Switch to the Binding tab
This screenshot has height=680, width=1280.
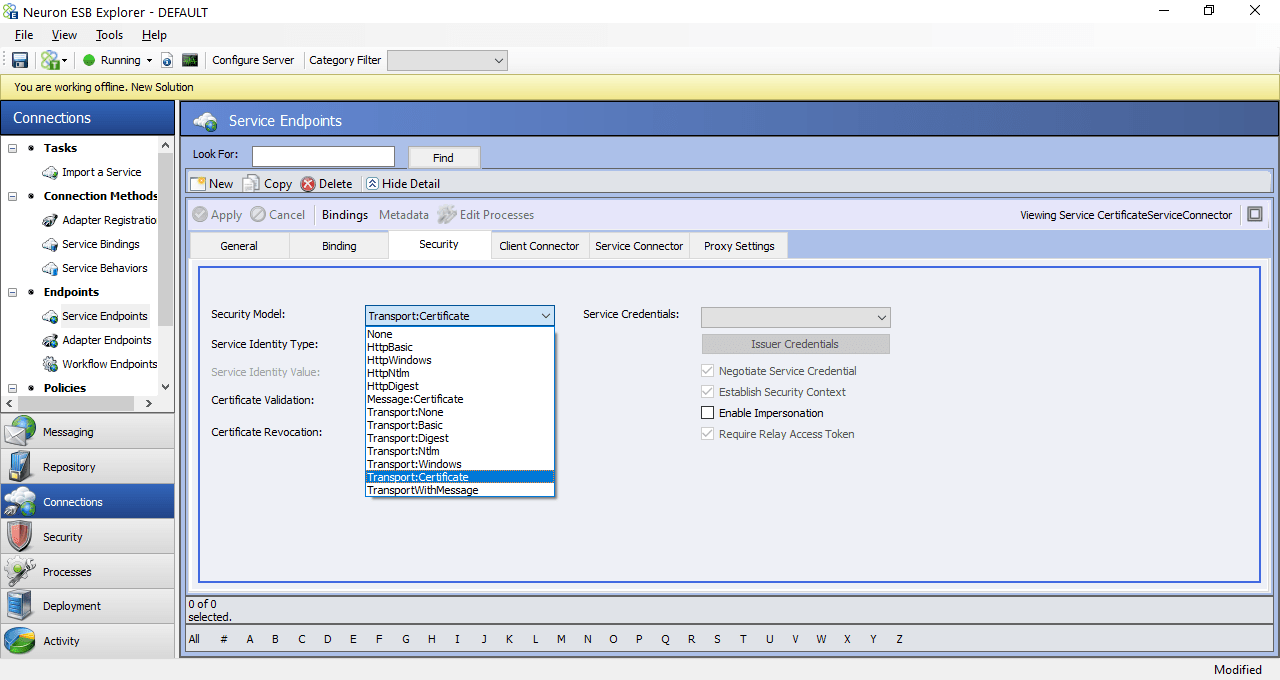339,246
